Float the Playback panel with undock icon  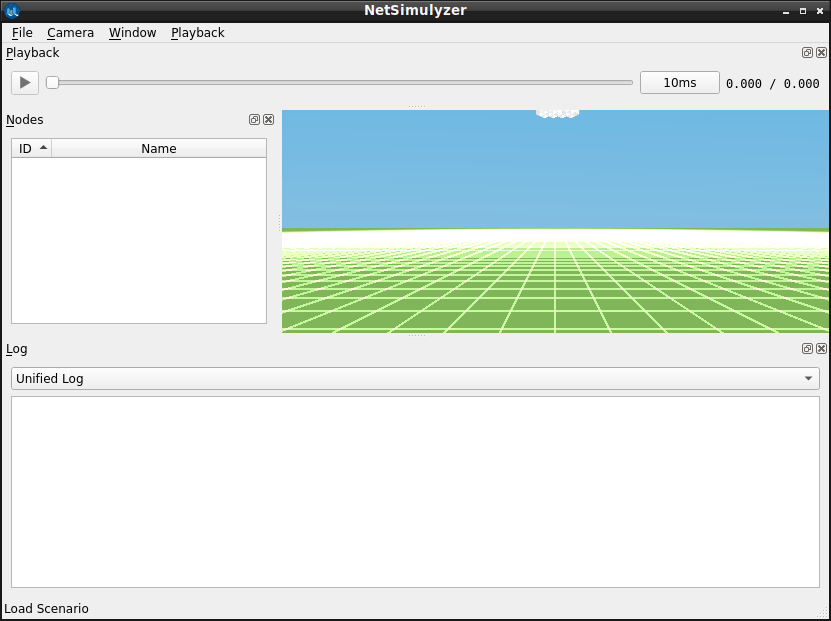pyautogui.click(x=807, y=52)
